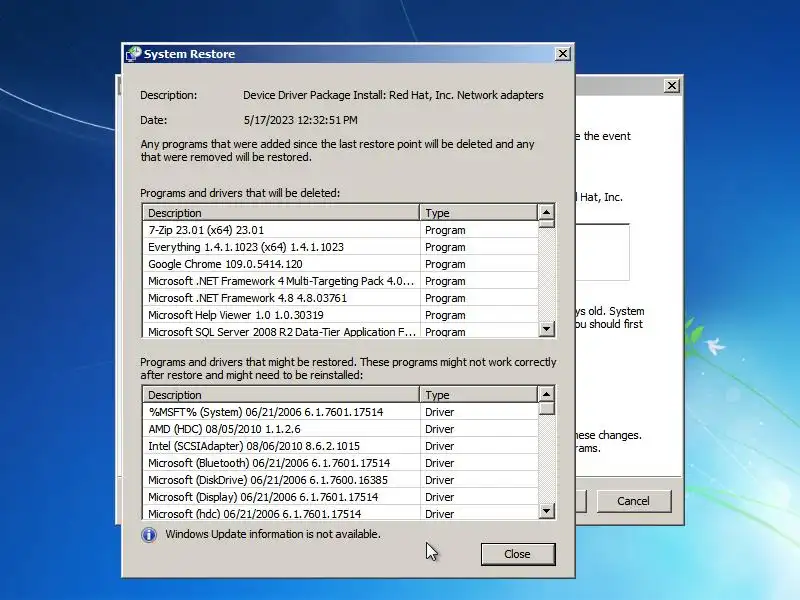The image size is (800, 600).
Task: Select Microsoft Help Viewer 1.0 row
Action: coord(341,315)
